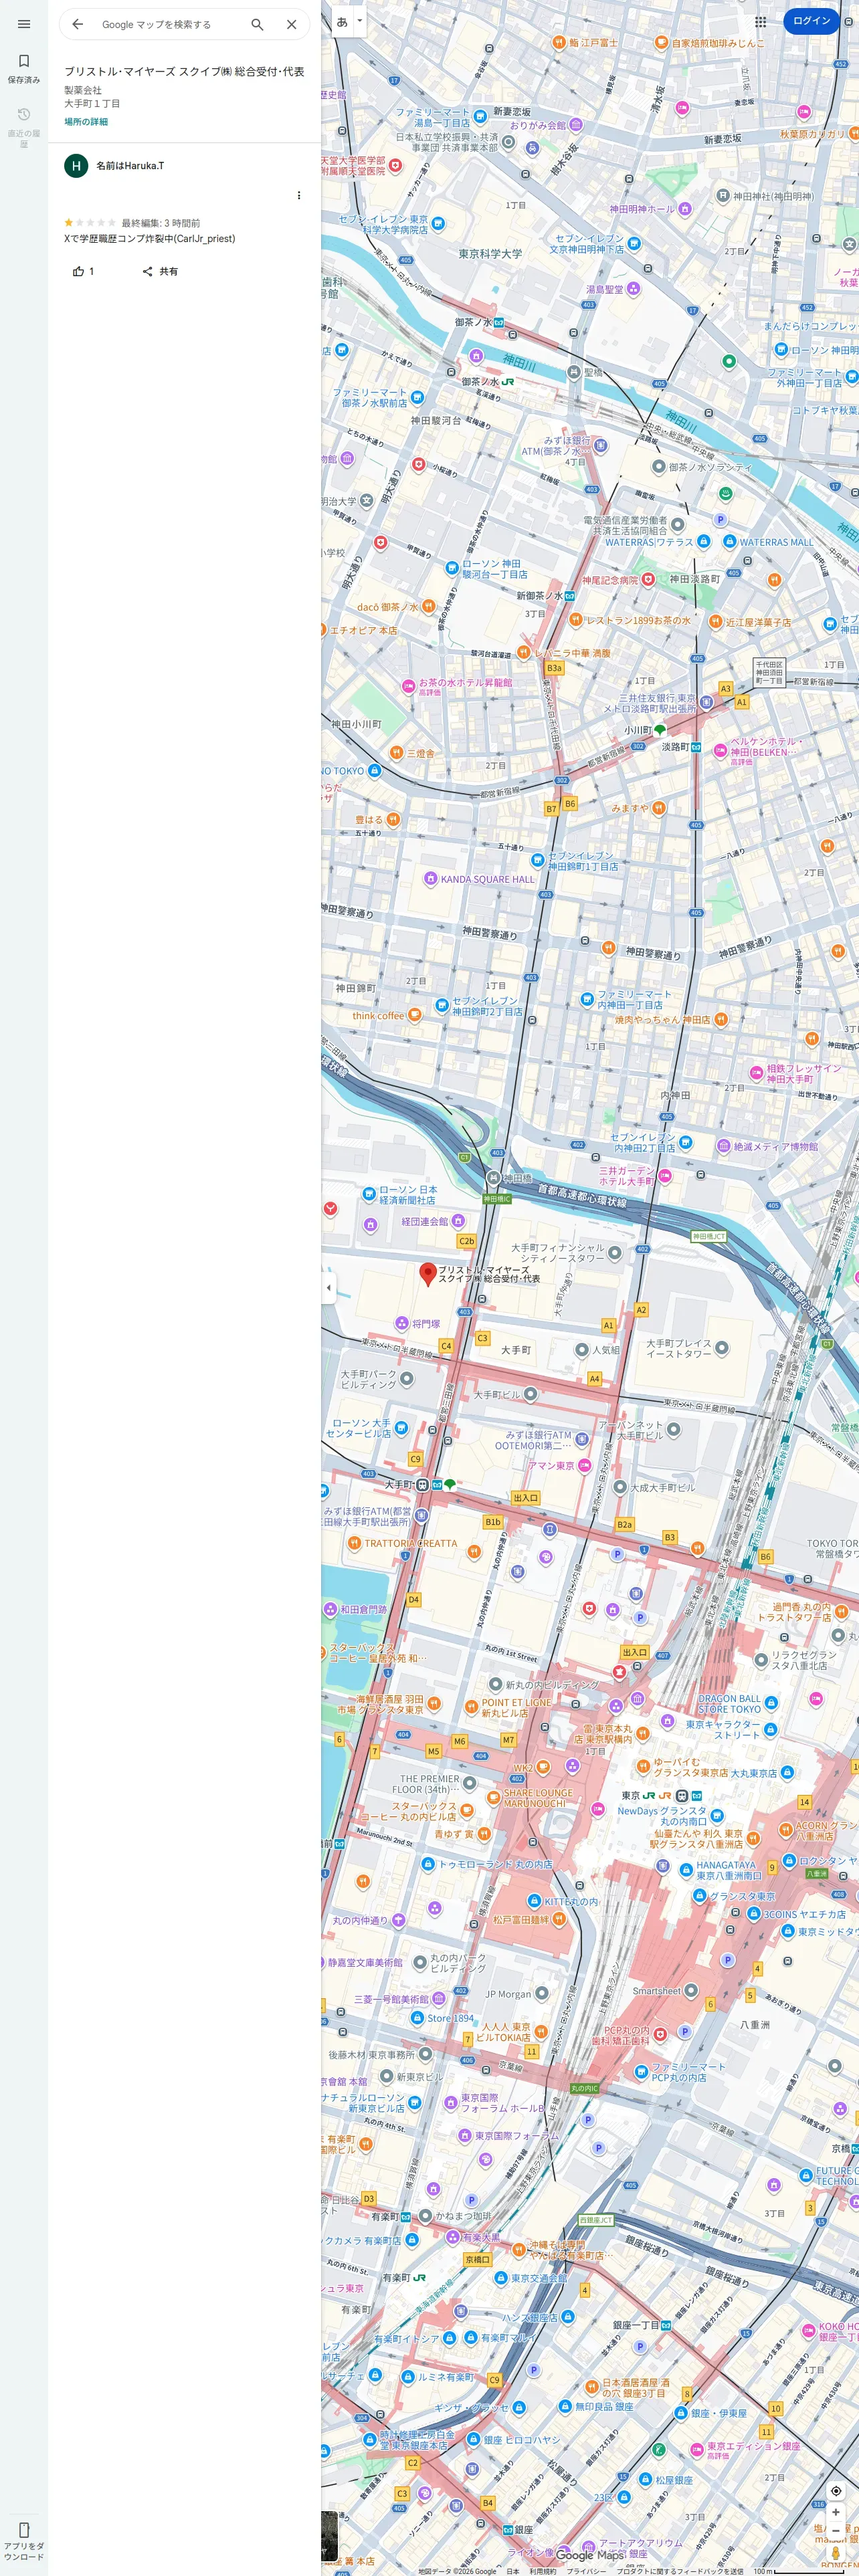Screen dimensions: 859x2576
Task: Open the 神尾記念病院 hospital pin
Action: tap(648, 580)
